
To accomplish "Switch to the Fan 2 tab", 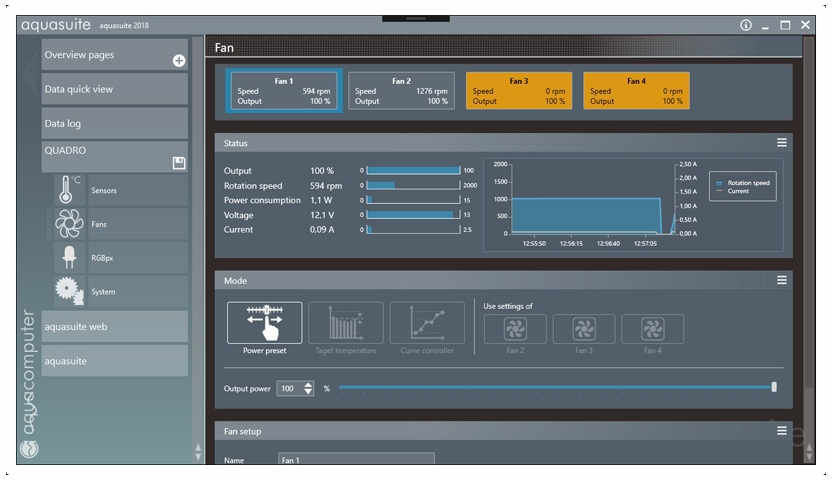I will tap(401, 90).
